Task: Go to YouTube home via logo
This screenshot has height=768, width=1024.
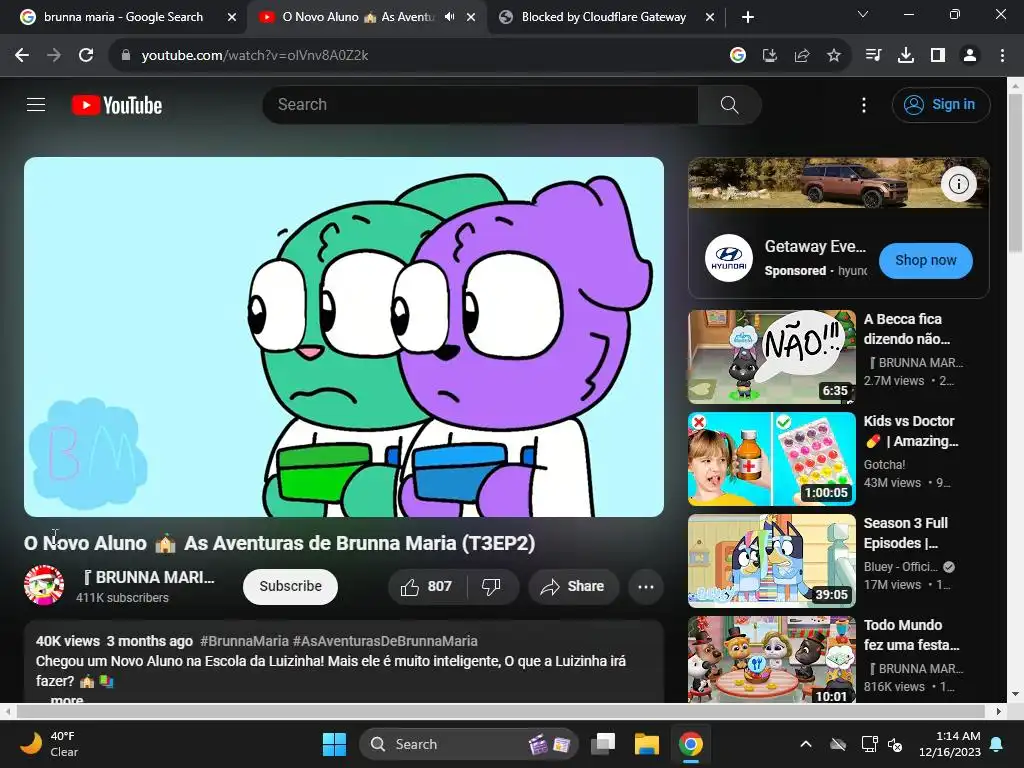Action: [x=117, y=105]
